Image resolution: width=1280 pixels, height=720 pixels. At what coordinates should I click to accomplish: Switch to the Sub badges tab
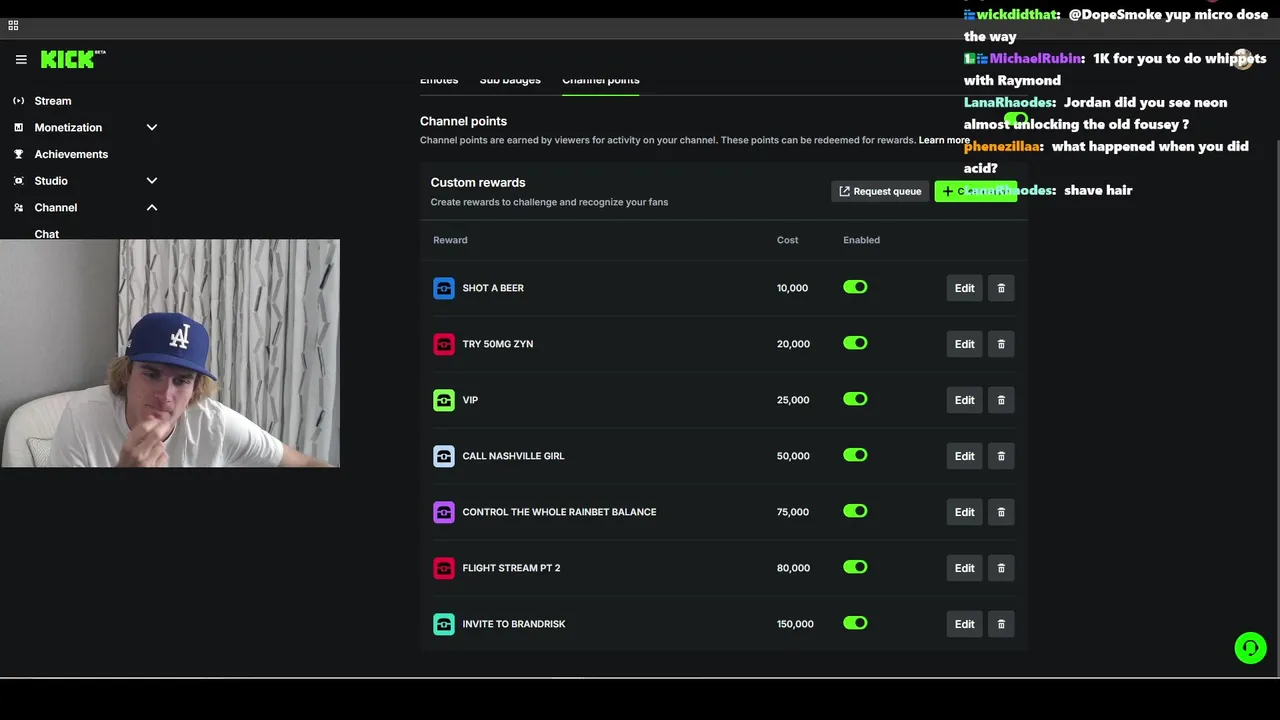[510, 80]
